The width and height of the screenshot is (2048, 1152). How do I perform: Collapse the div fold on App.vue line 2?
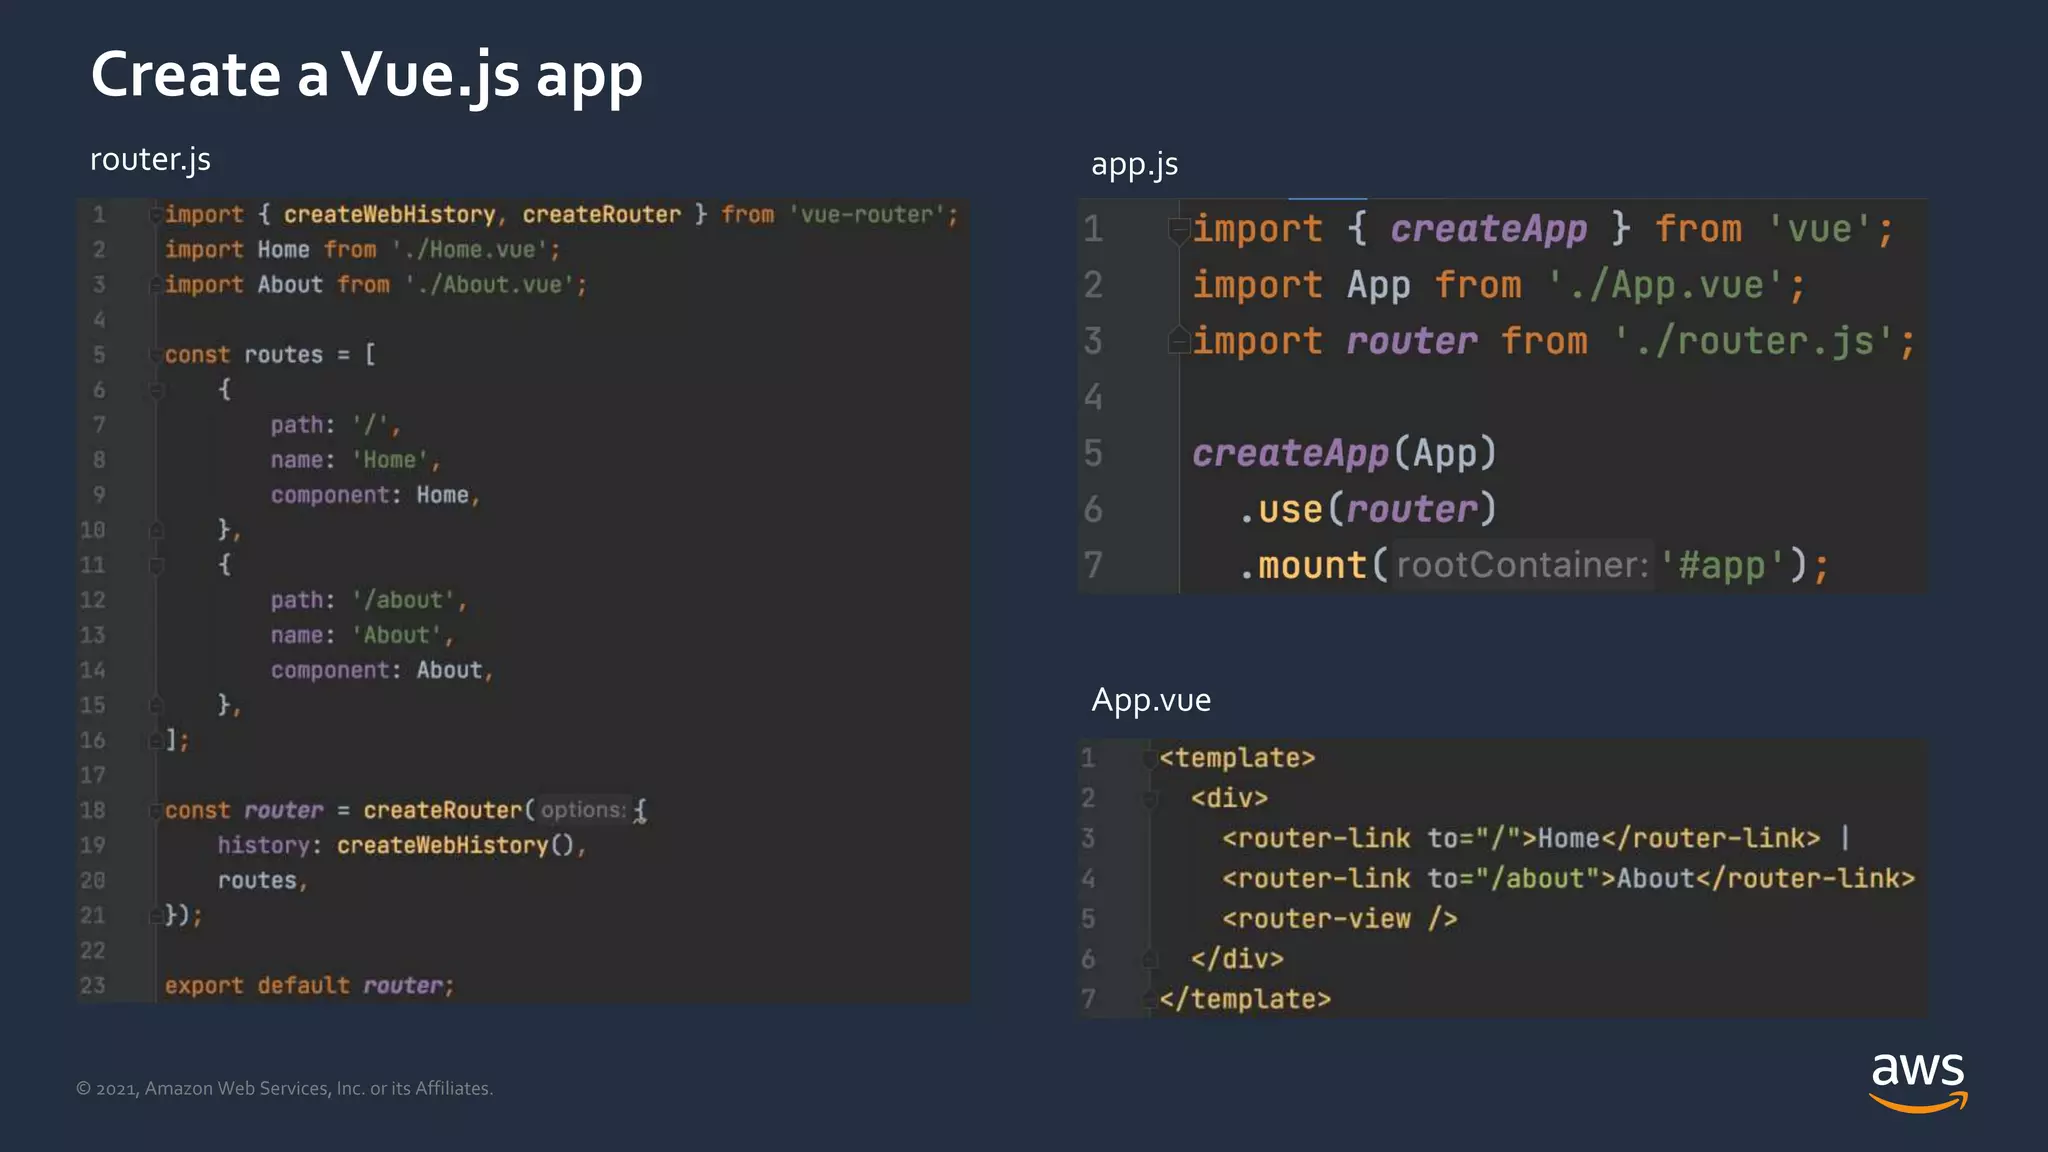click(1150, 799)
